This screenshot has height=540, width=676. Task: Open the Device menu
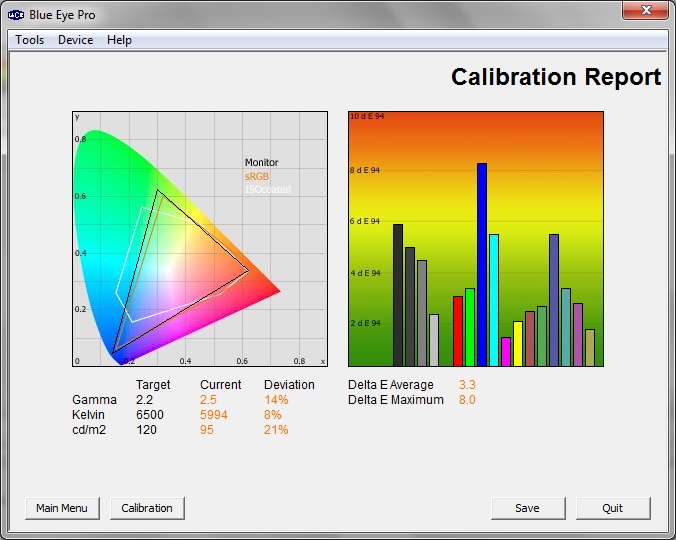75,40
